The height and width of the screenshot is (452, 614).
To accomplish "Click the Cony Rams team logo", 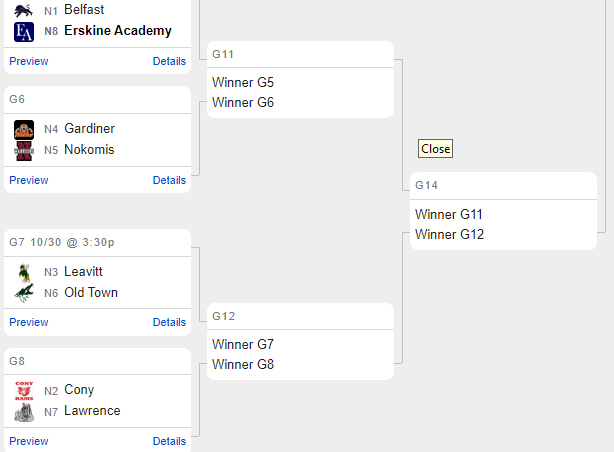I will [24, 390].
